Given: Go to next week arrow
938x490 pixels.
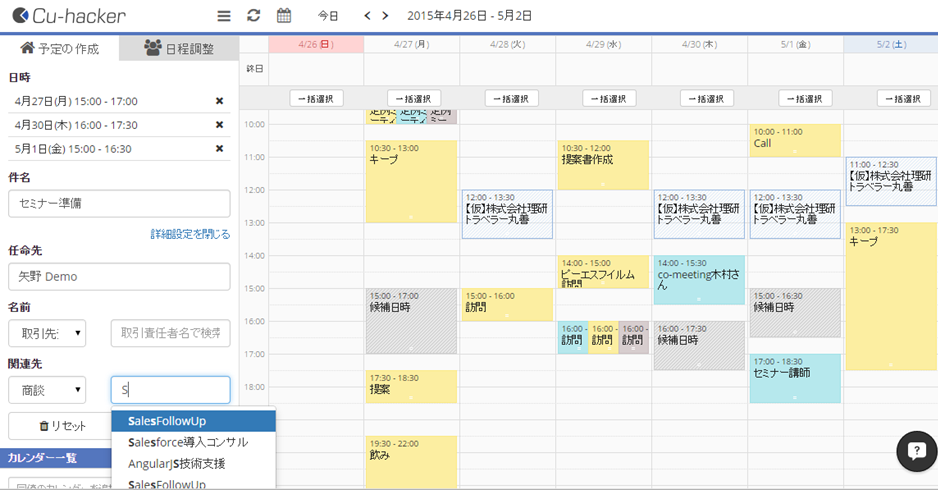Looking at the screenshot, I should [x=388, y=16].
